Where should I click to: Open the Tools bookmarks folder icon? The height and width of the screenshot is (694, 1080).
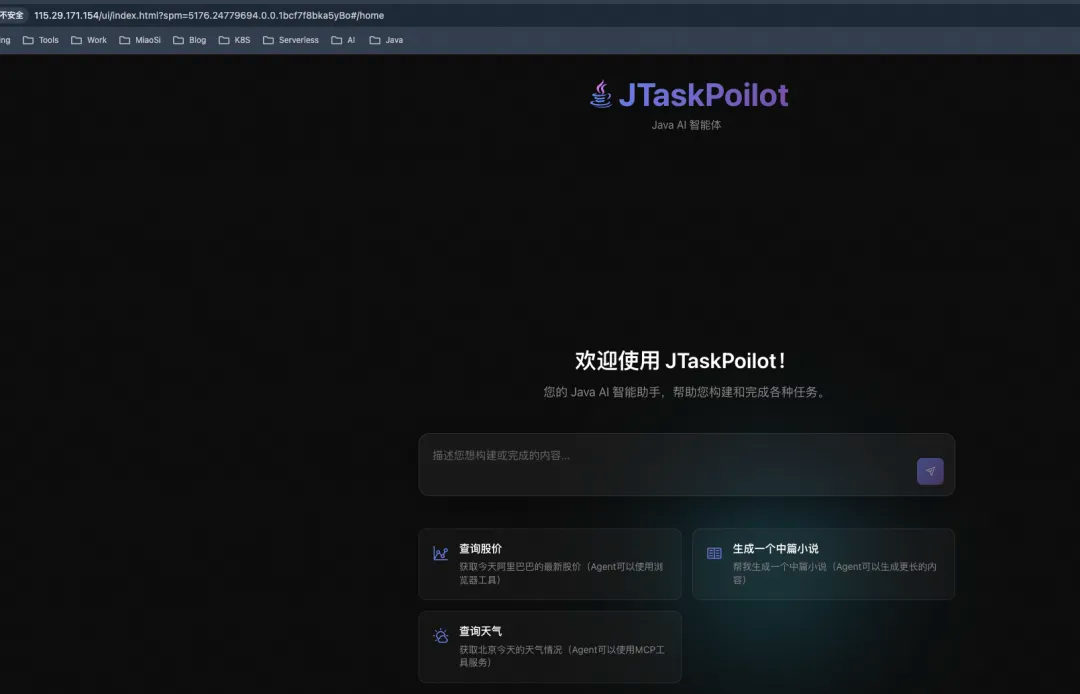[x=27, y=40]
